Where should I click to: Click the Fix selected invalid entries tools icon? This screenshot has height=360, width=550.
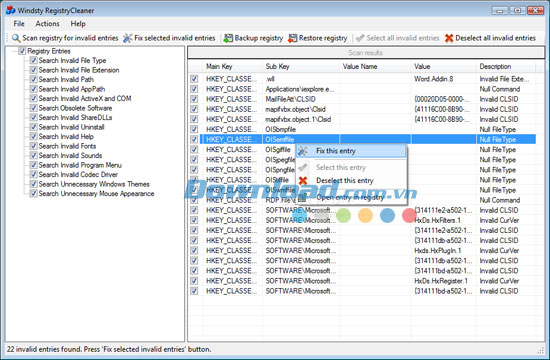coord(127,38)
